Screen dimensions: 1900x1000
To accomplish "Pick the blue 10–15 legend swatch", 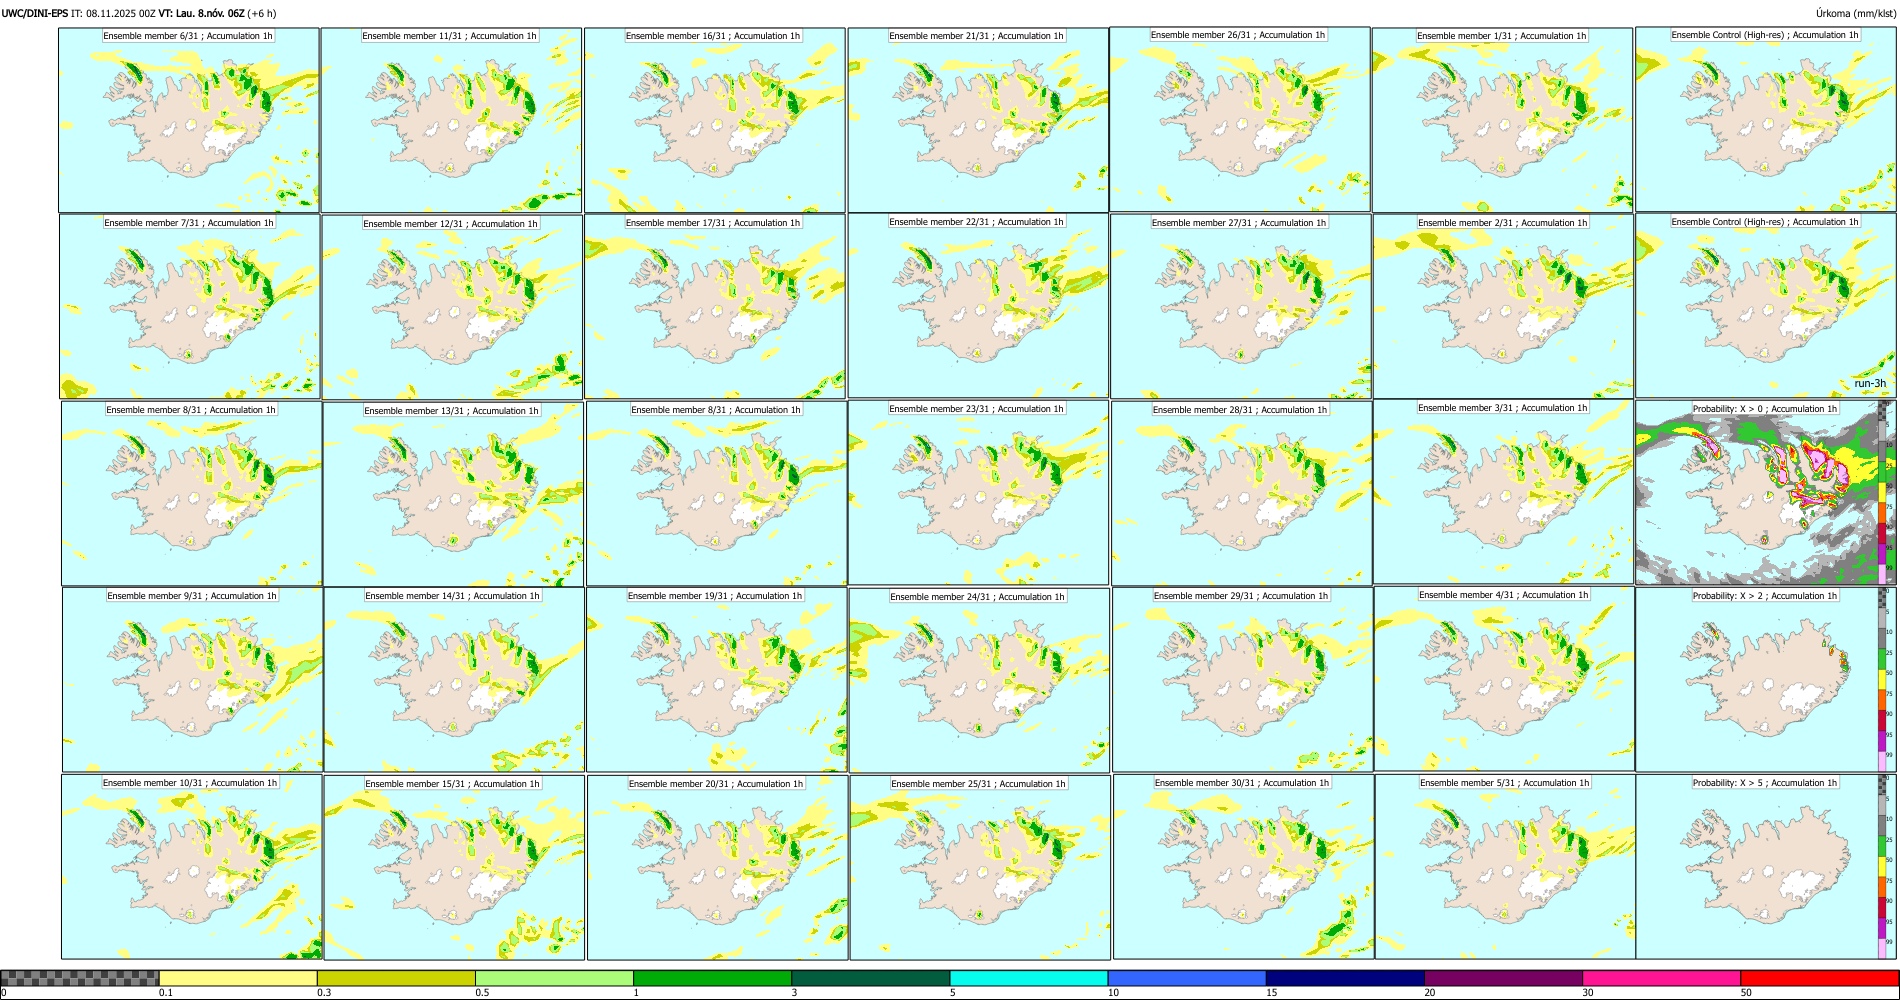I will (1187, 978).
